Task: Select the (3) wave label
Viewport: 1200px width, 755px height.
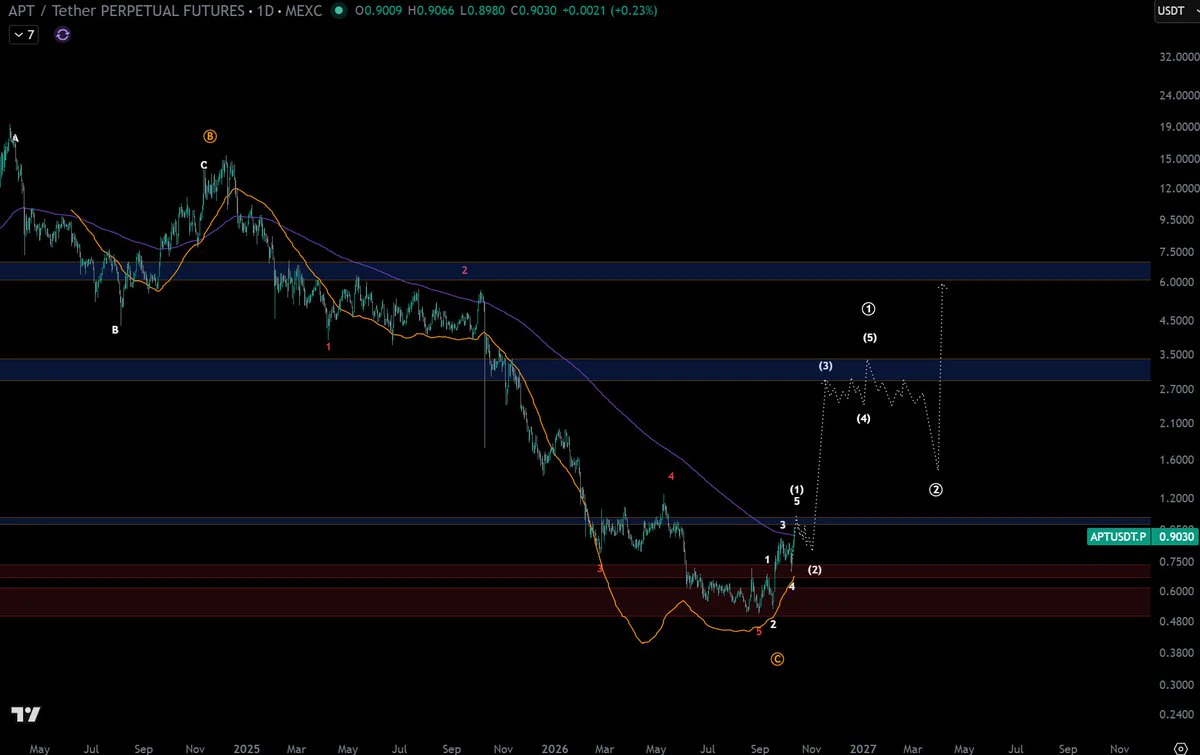Action: coord(826,366)
